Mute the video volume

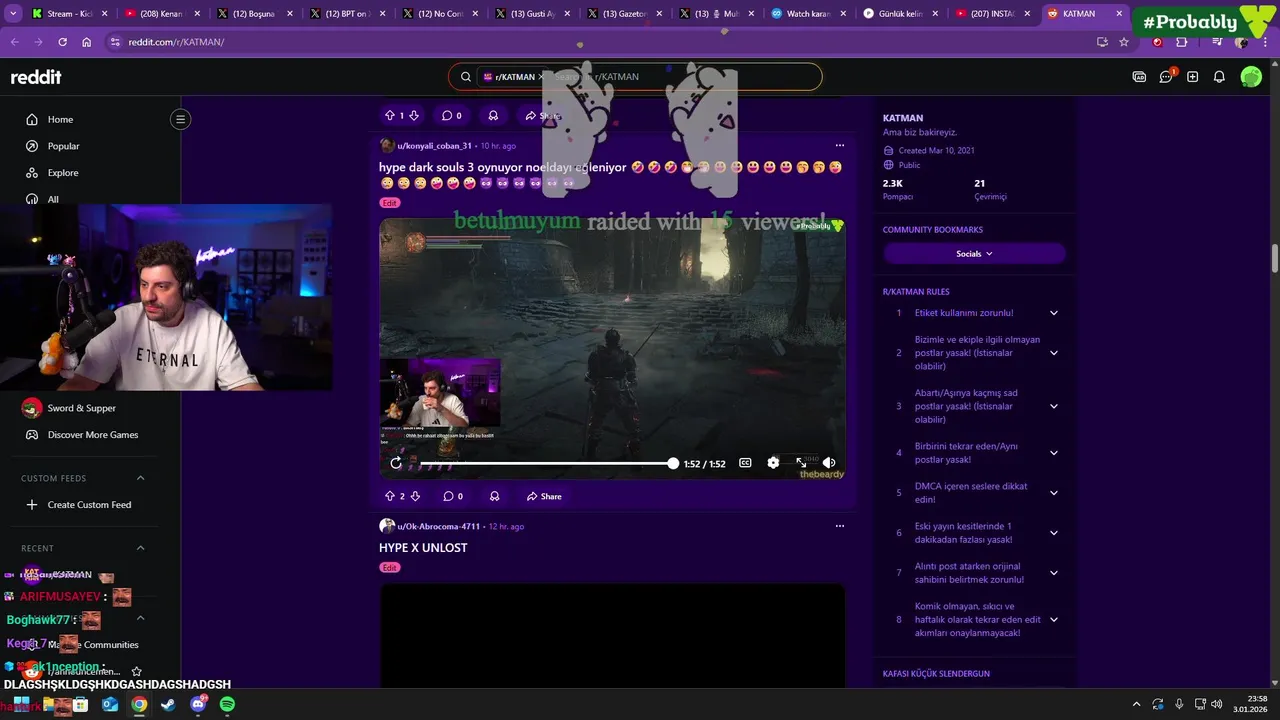tap(829, 463)
